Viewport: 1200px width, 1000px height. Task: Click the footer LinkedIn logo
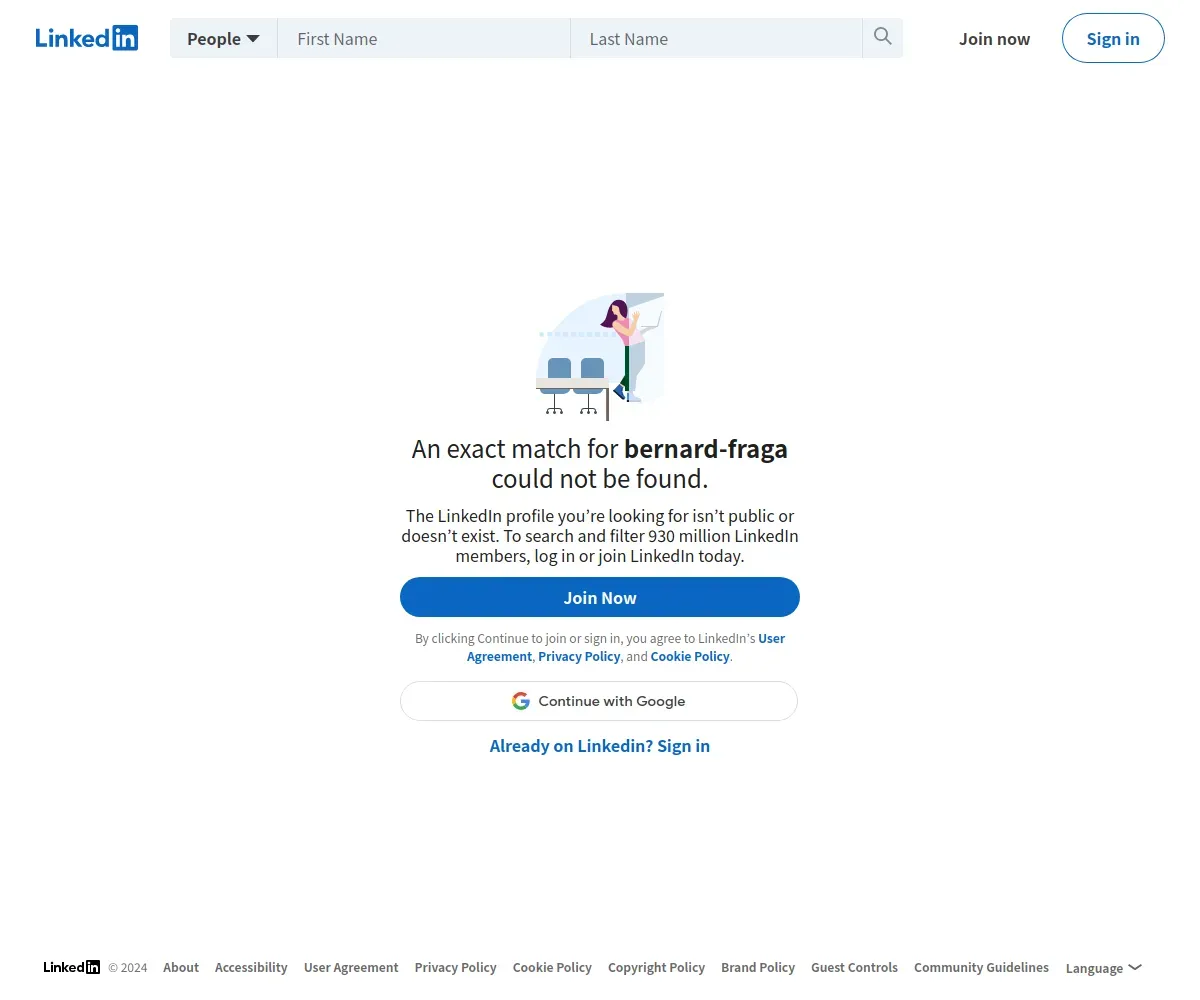(x=72, y=967)
